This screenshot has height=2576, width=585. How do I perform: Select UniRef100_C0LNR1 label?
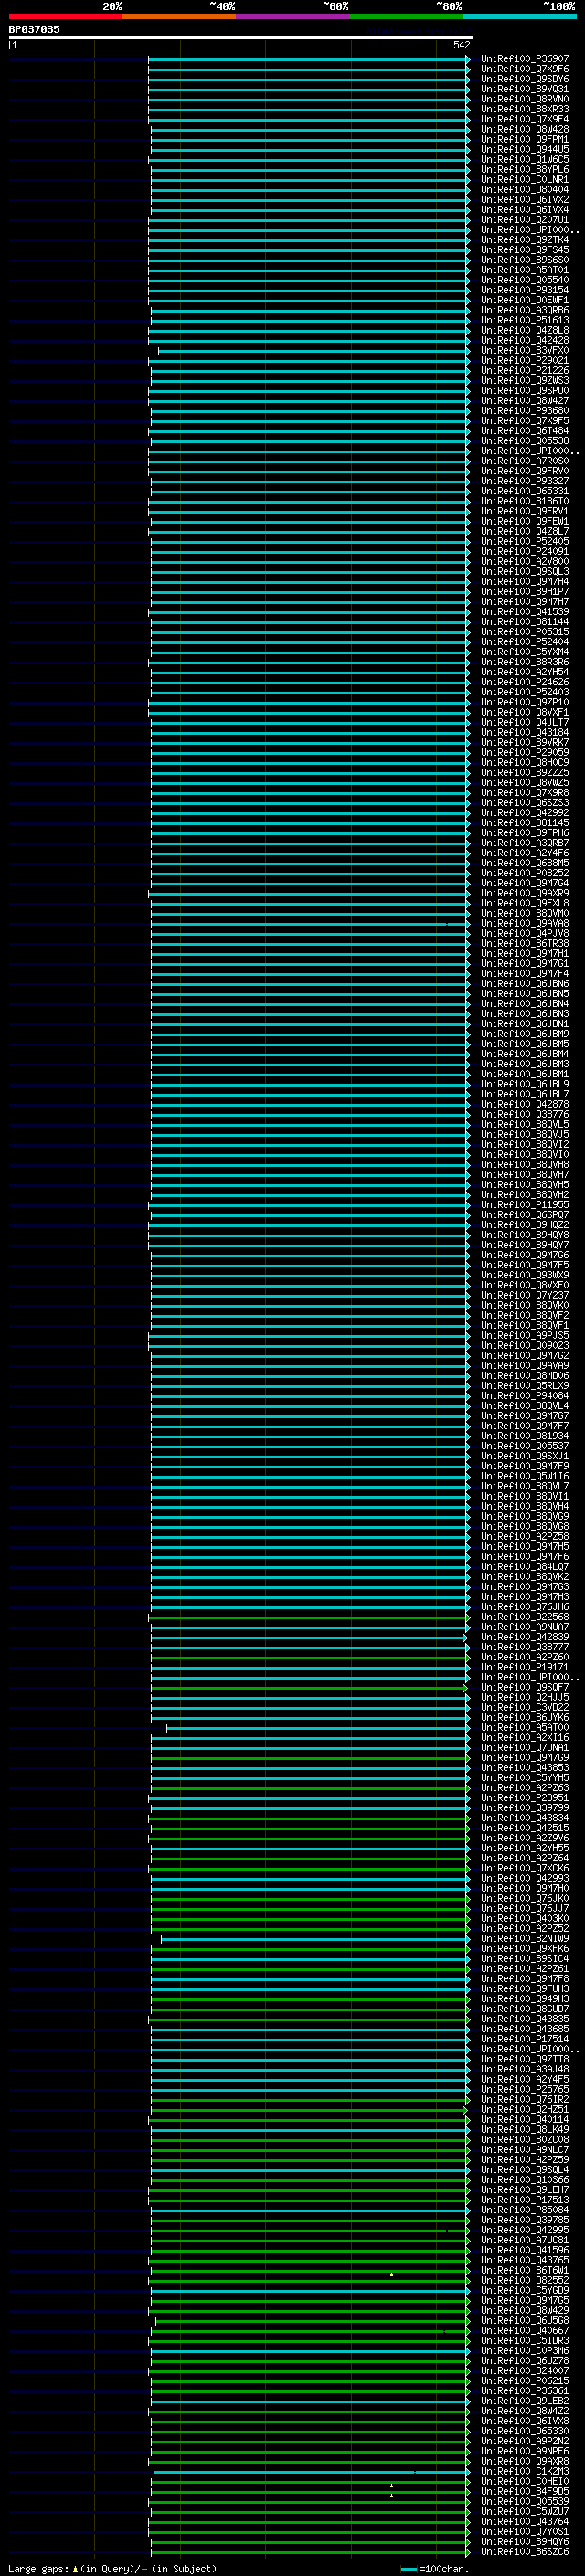point(524,179)
